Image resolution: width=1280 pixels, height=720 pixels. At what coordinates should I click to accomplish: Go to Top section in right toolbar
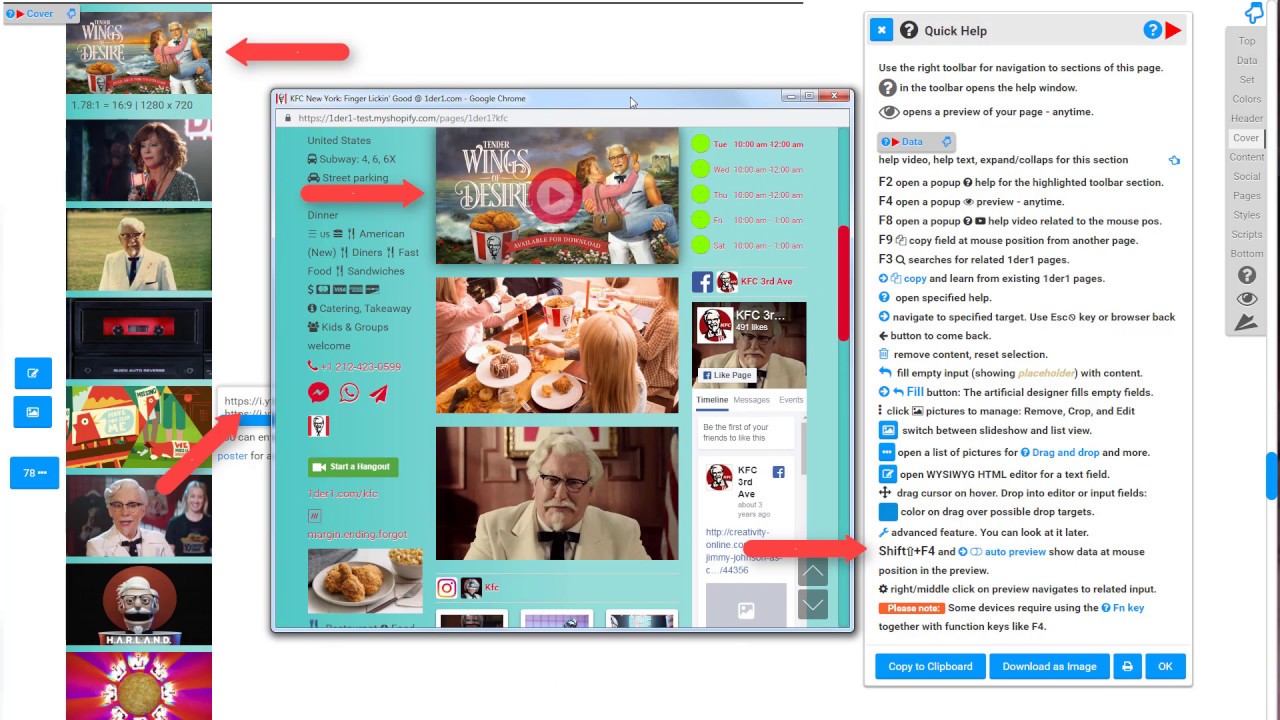[x=1246, y=41]
